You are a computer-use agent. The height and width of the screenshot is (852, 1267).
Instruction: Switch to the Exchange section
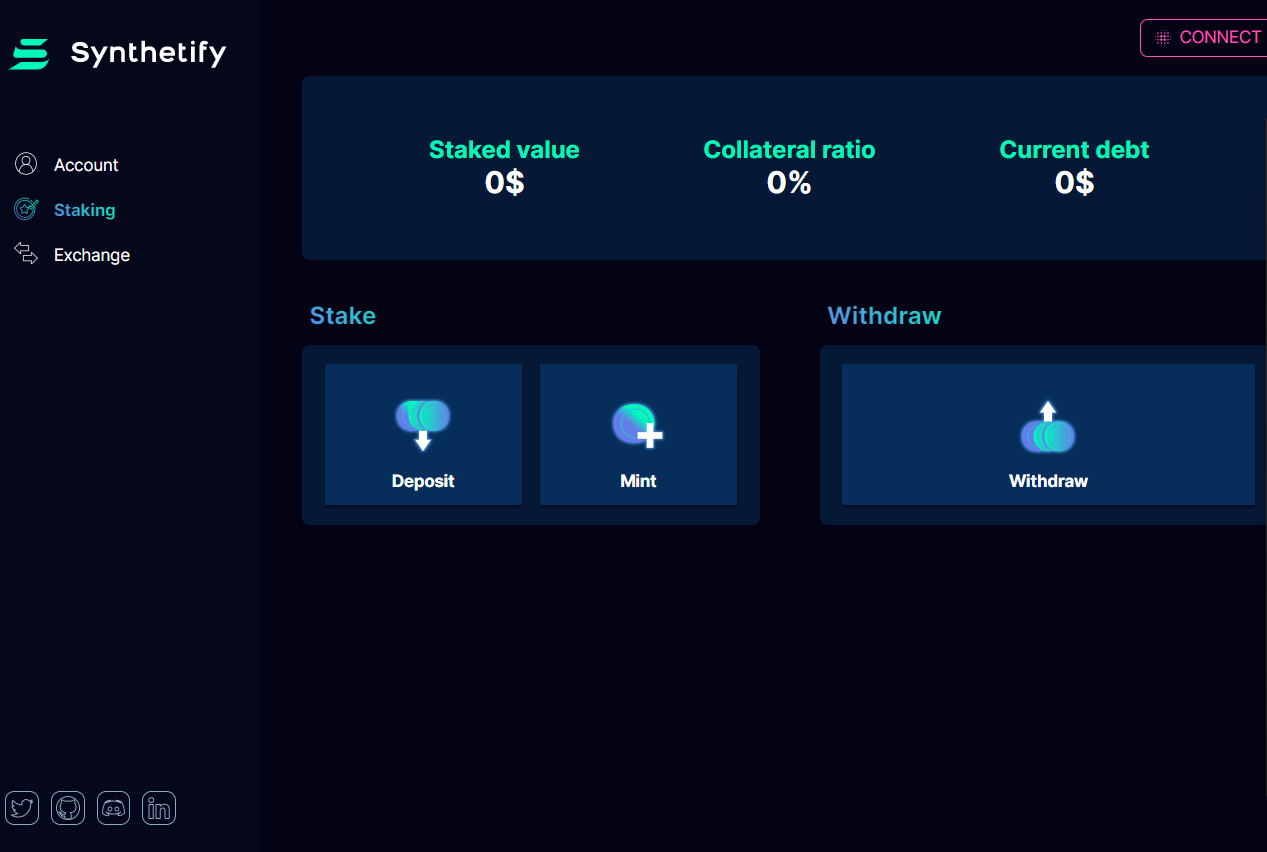pyautogui.click(x=92, y=255)
